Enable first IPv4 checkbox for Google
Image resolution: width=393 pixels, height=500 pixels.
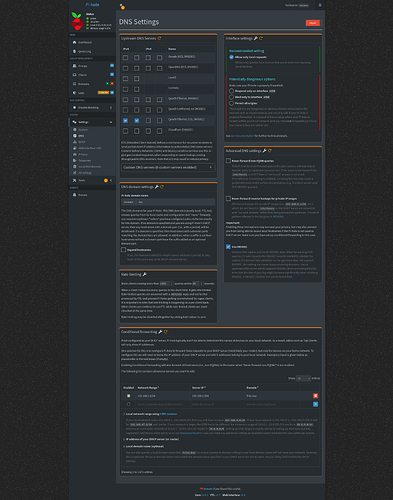[x=125, y=58]
